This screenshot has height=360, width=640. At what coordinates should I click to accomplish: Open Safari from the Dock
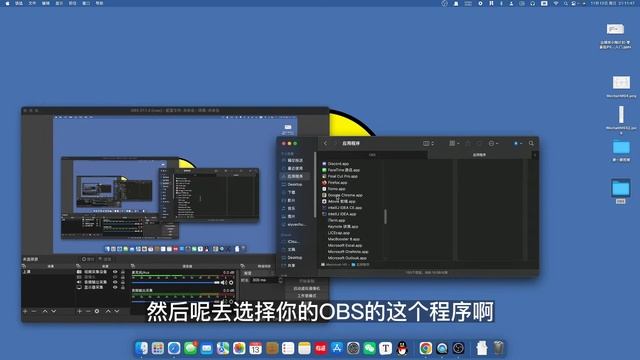click(174, 348)
